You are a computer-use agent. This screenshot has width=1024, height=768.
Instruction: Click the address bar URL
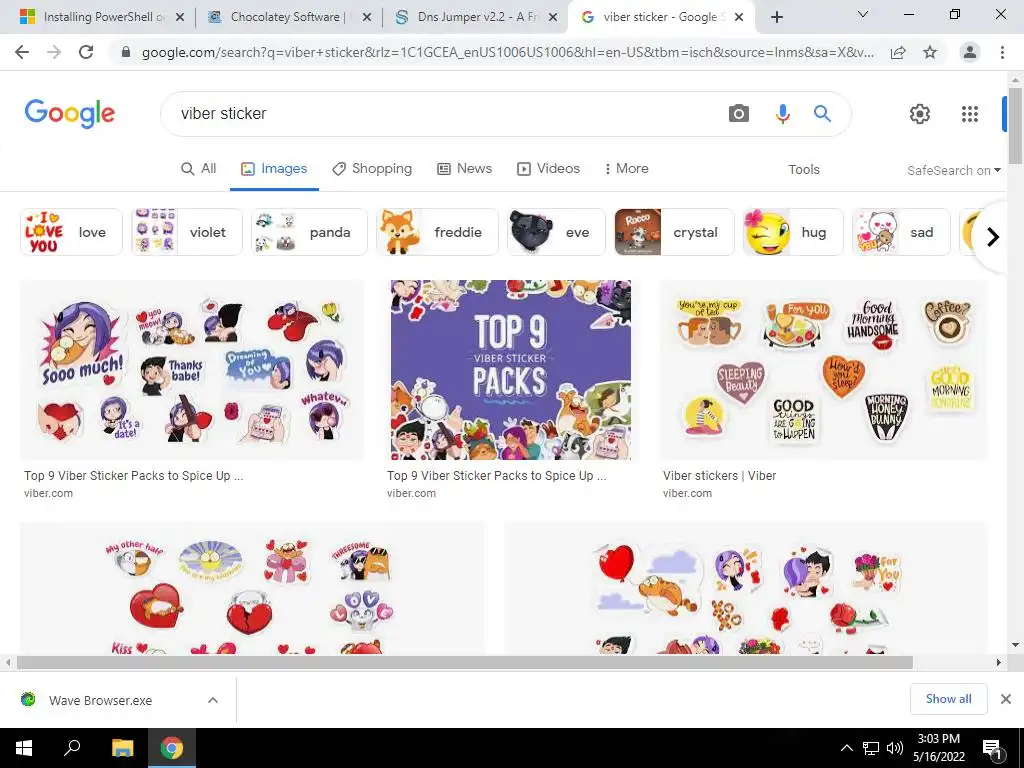[x=507, y=52]
